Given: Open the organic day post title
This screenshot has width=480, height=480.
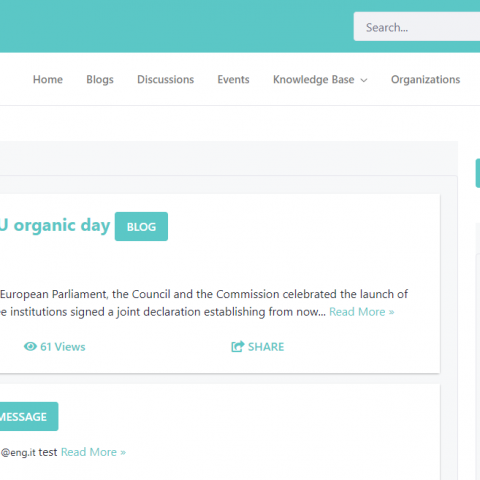Looking at the screenshot, I should (55, 226).
